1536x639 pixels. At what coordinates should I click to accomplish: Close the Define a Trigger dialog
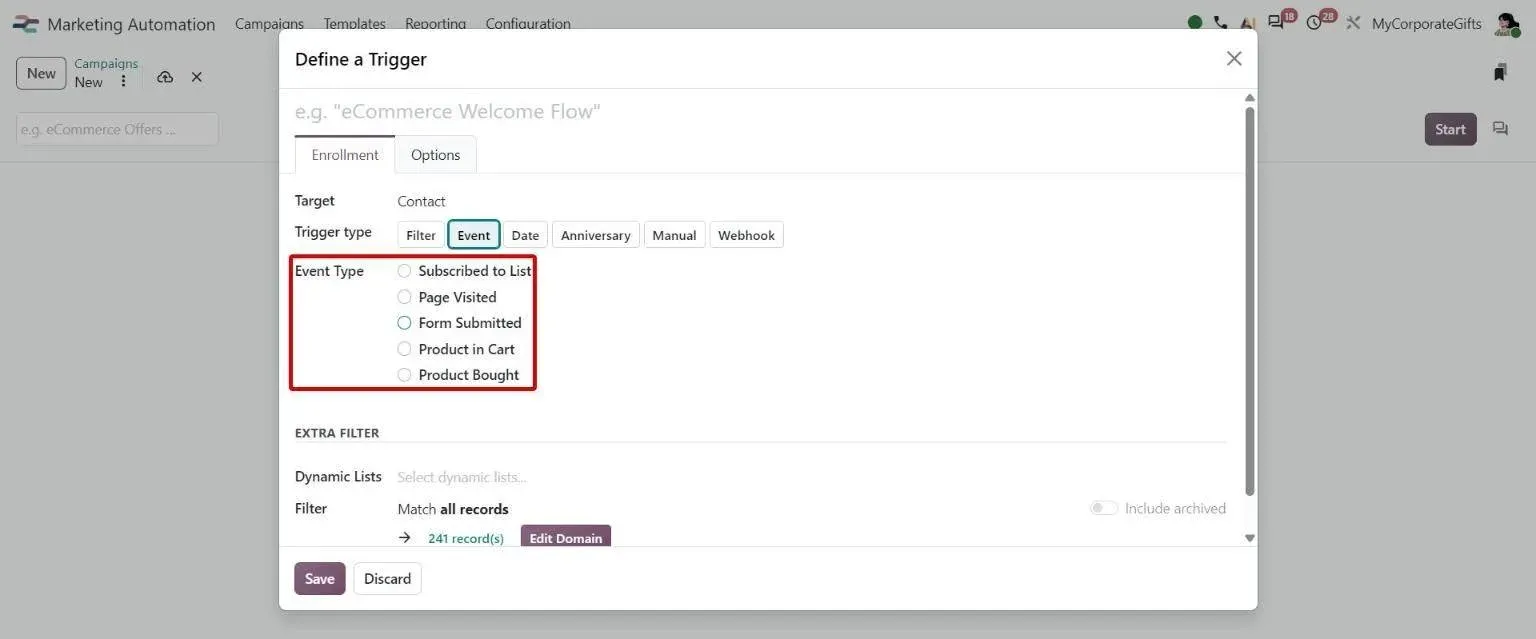coord(1234,59)
